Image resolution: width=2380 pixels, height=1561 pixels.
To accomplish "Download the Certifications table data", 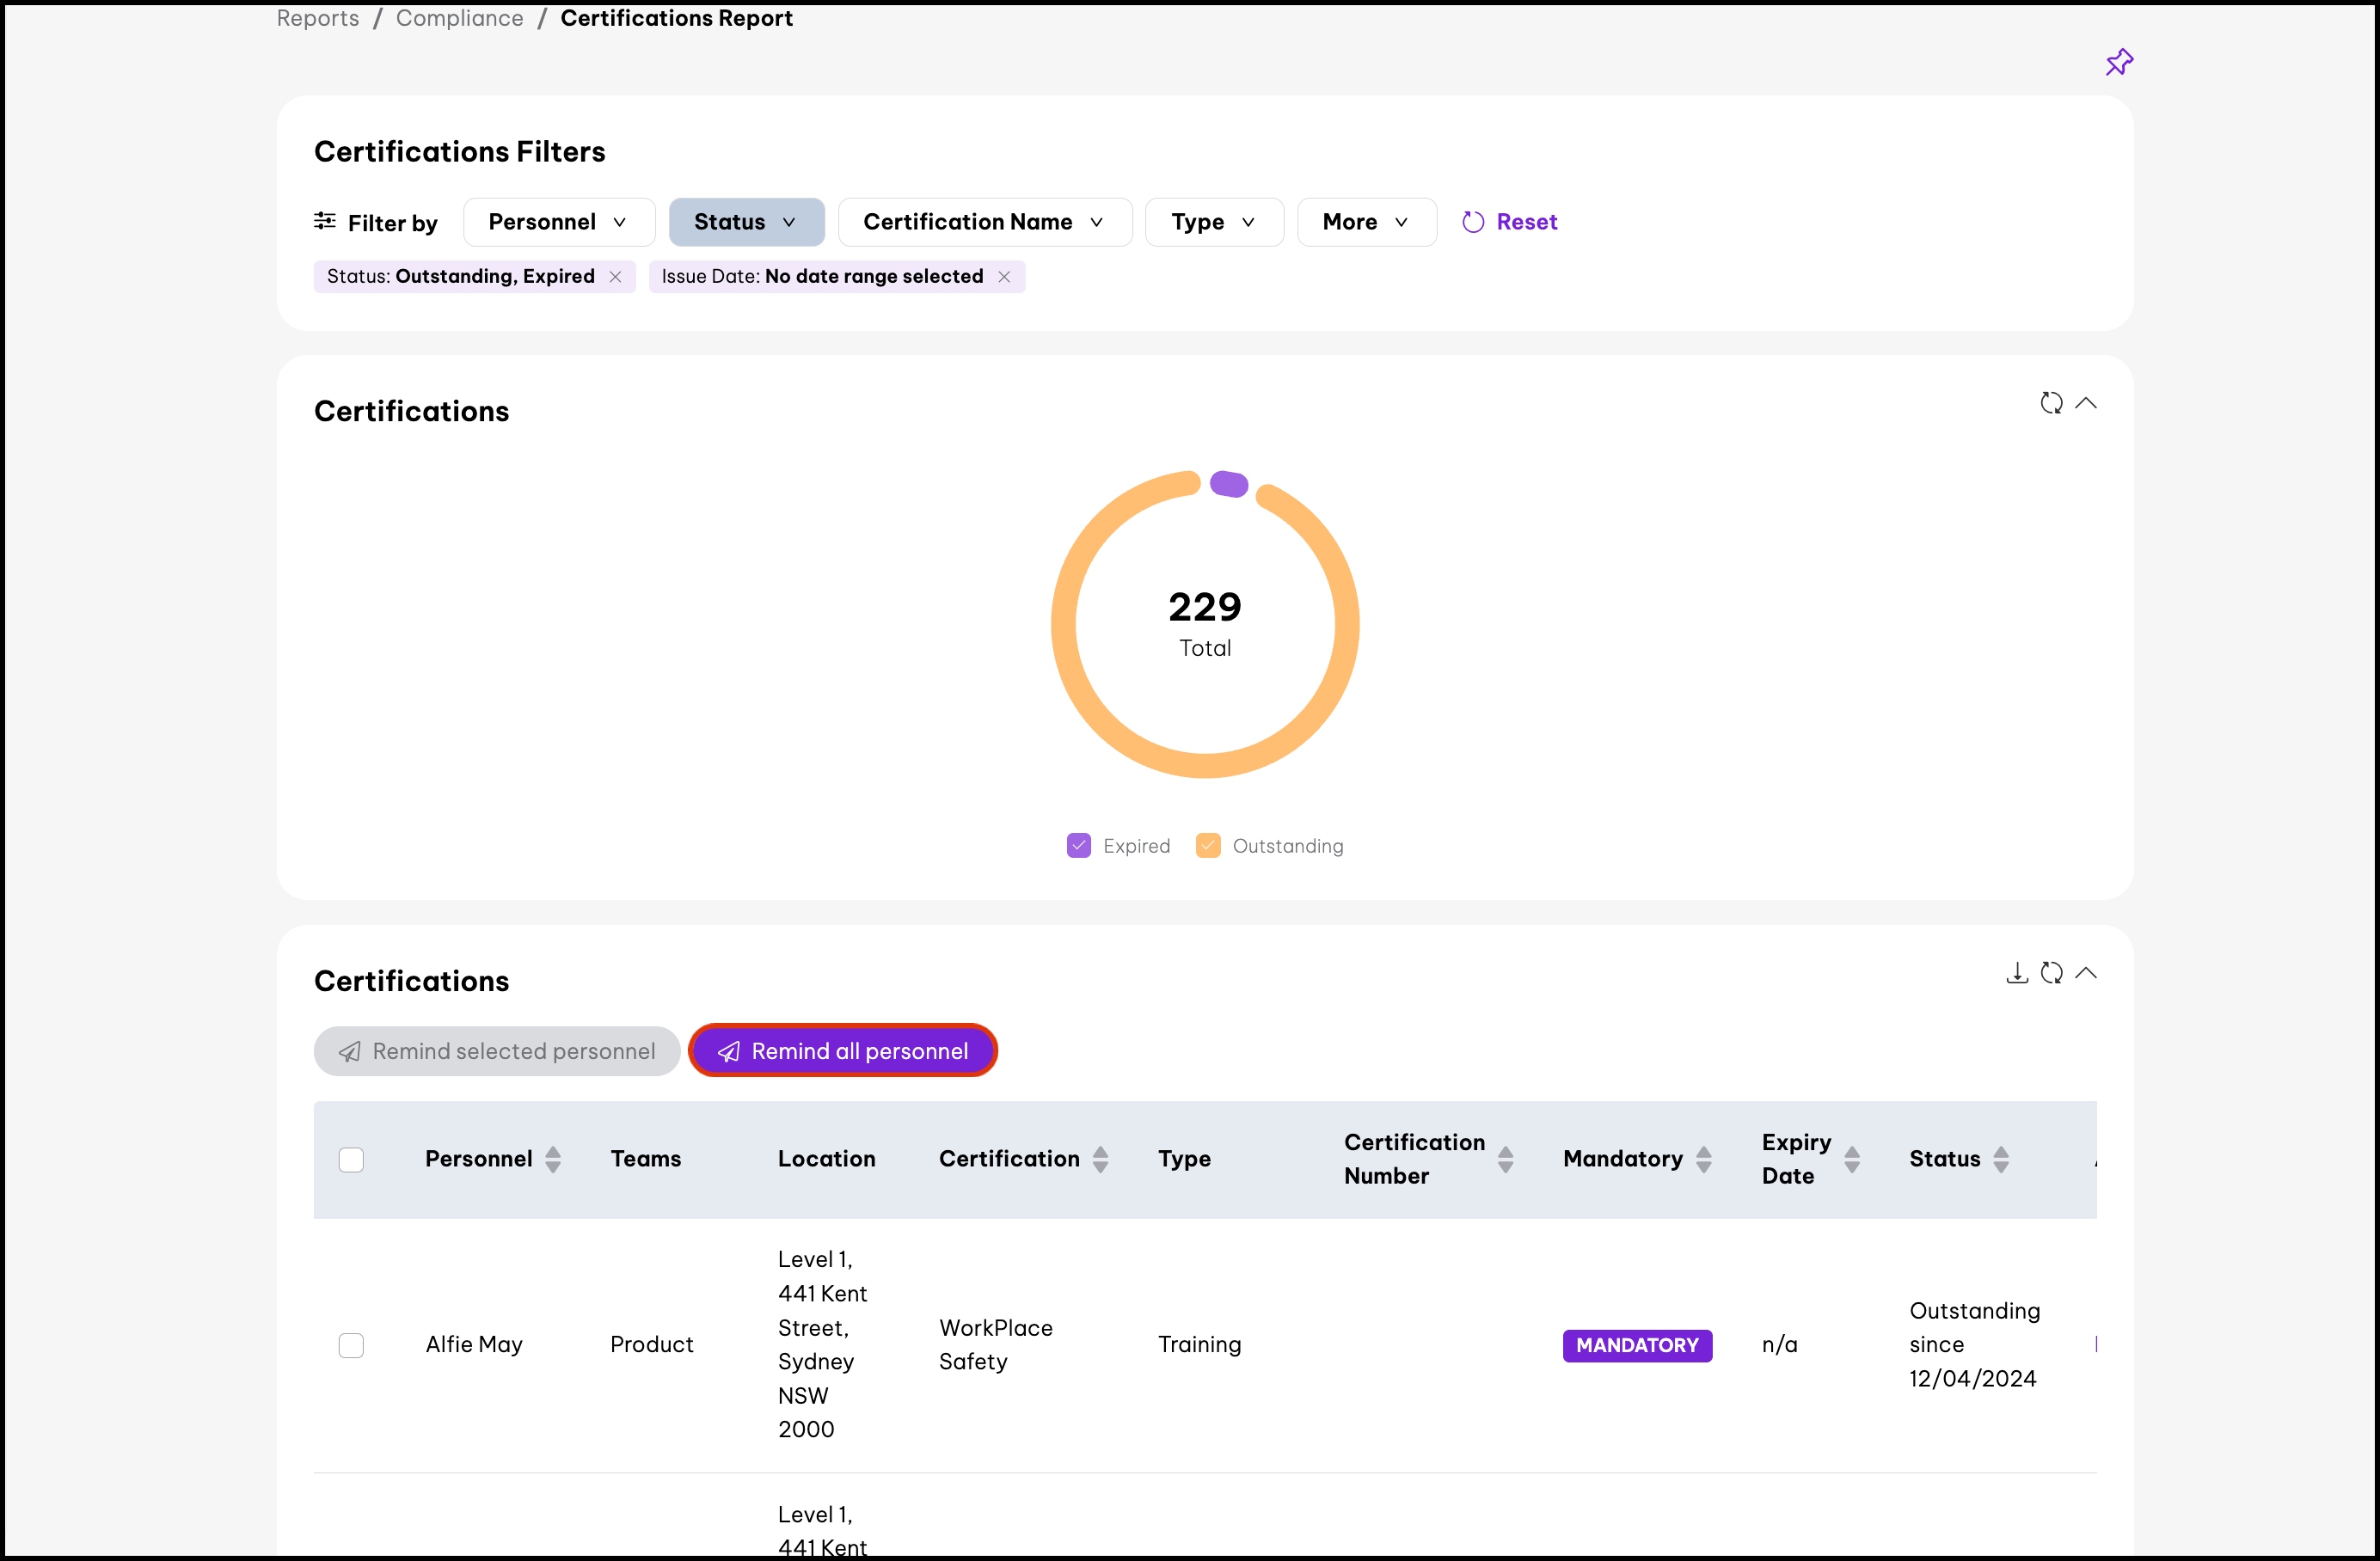I will pos(2016,973).
